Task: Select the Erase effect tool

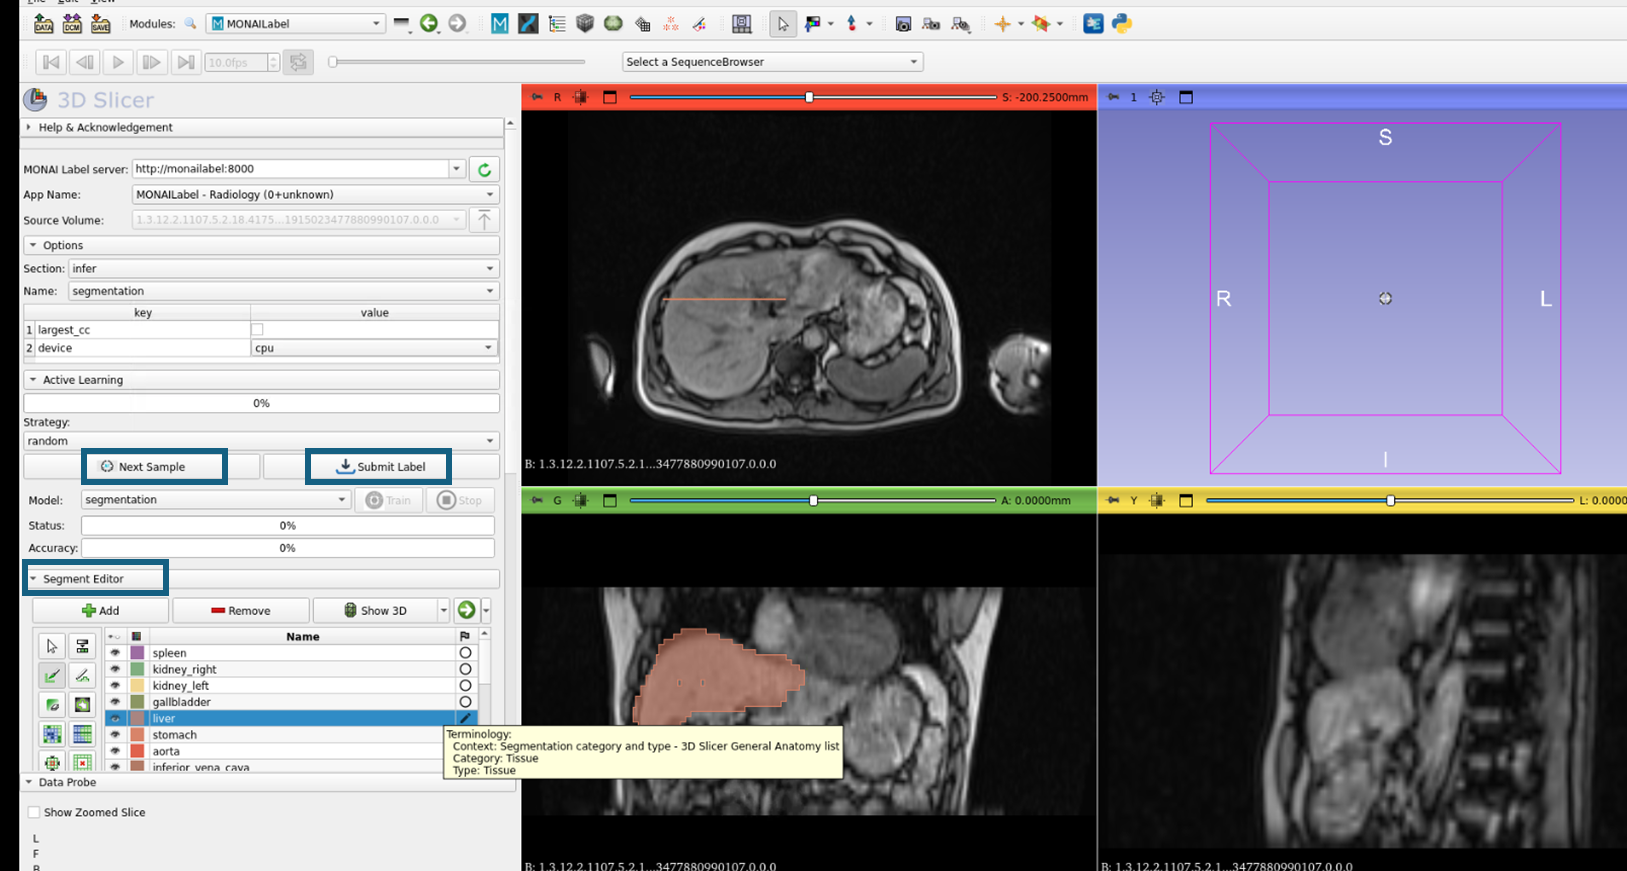Action: 52,705
